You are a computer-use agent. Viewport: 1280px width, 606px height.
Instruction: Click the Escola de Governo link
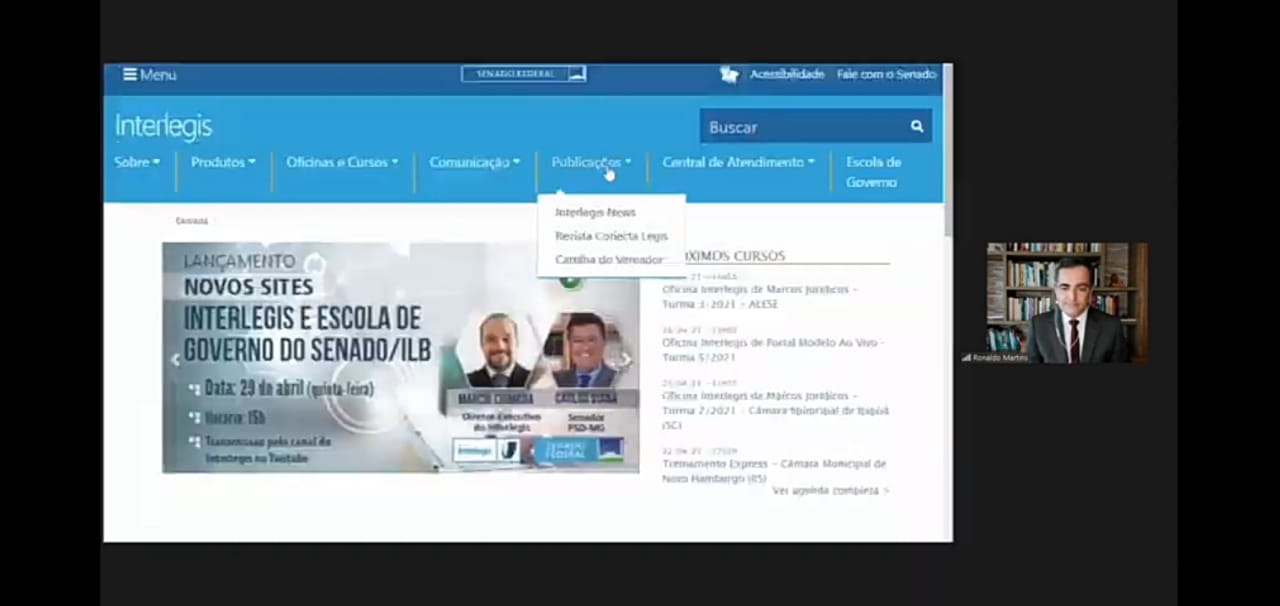coord(873,171)
